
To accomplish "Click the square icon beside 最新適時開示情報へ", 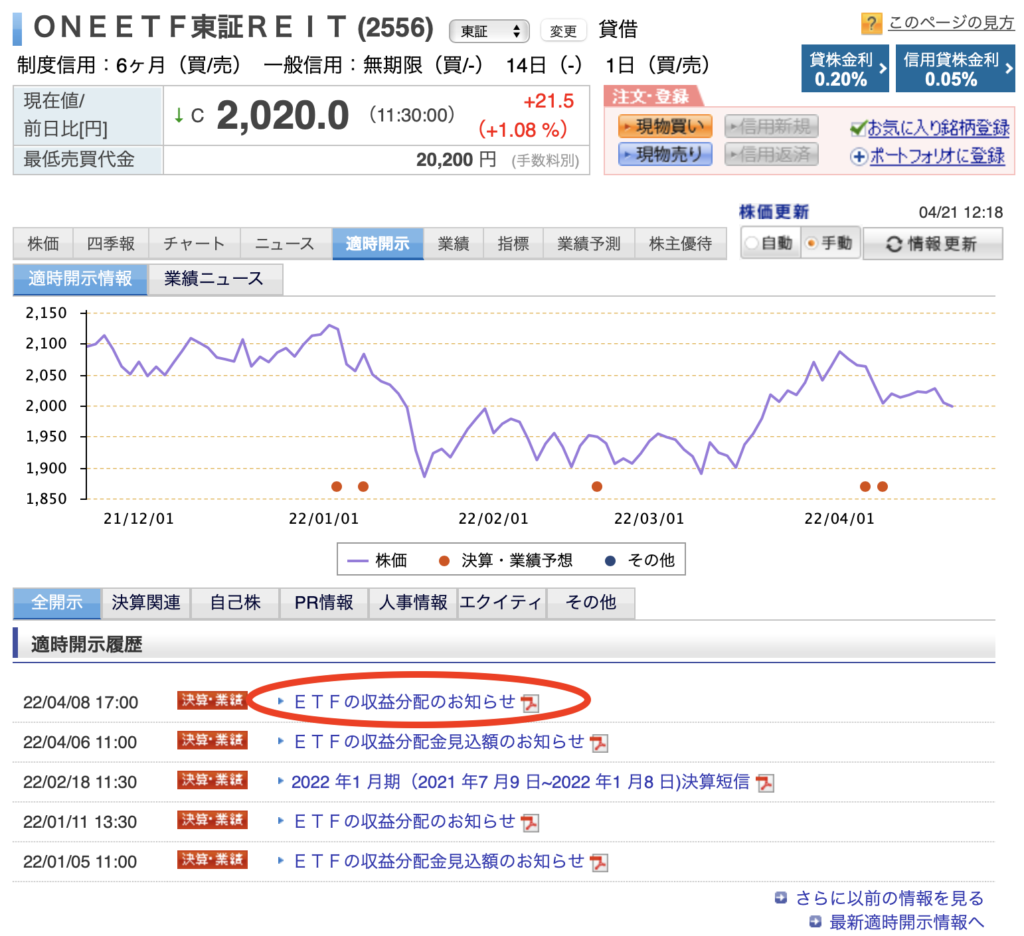I will click(x=815, y=922).
